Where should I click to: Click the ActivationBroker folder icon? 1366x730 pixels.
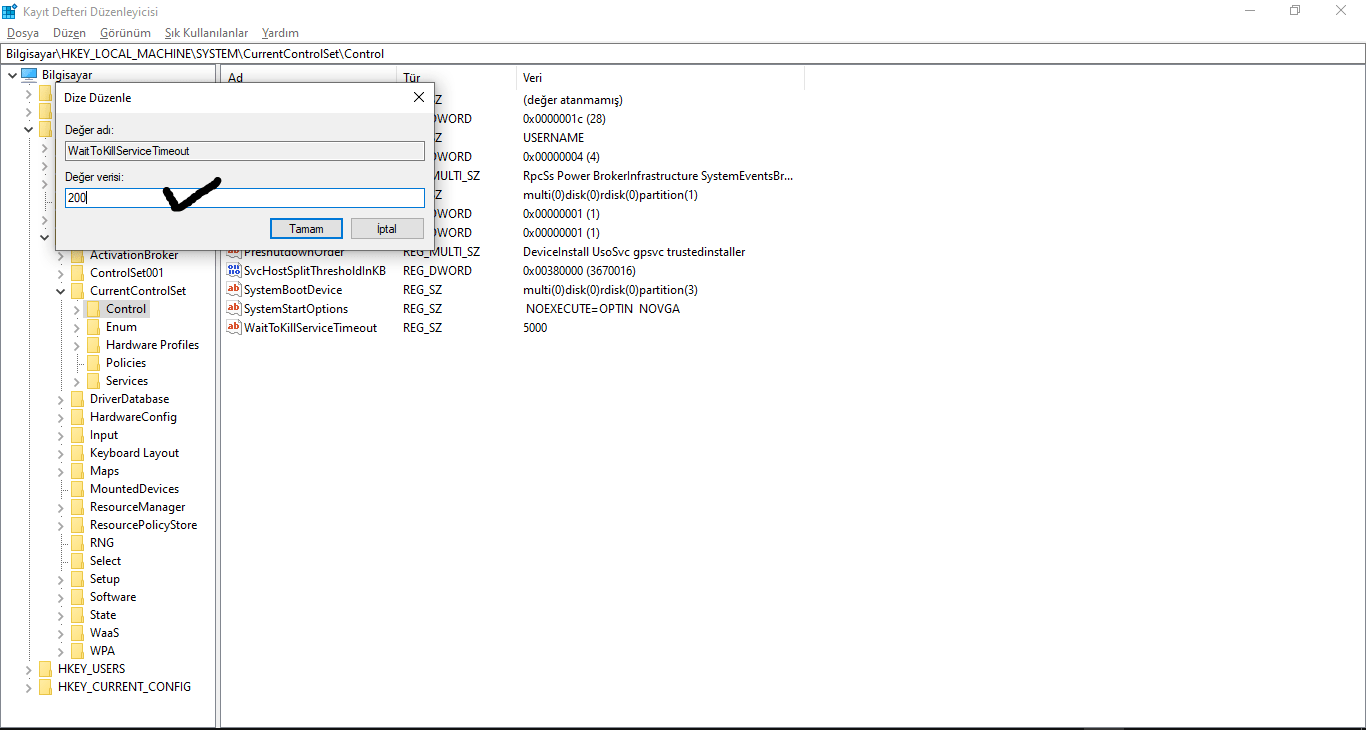click(x=78, y=255)
